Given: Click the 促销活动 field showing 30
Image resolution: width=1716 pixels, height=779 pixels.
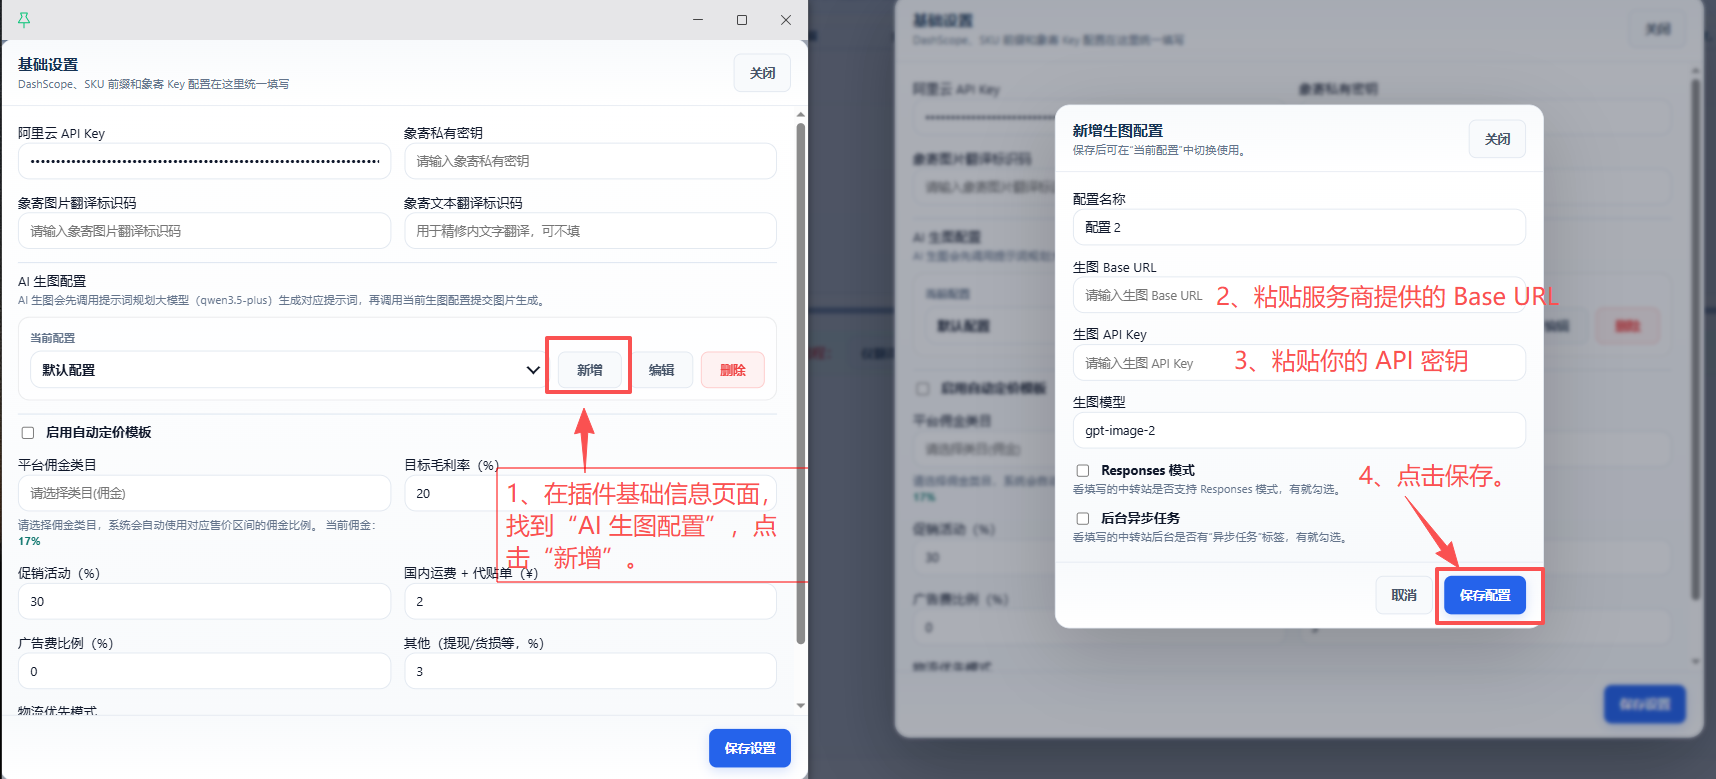Looking at the screenshot, I should pyautogui.click(x=204, y=601).
